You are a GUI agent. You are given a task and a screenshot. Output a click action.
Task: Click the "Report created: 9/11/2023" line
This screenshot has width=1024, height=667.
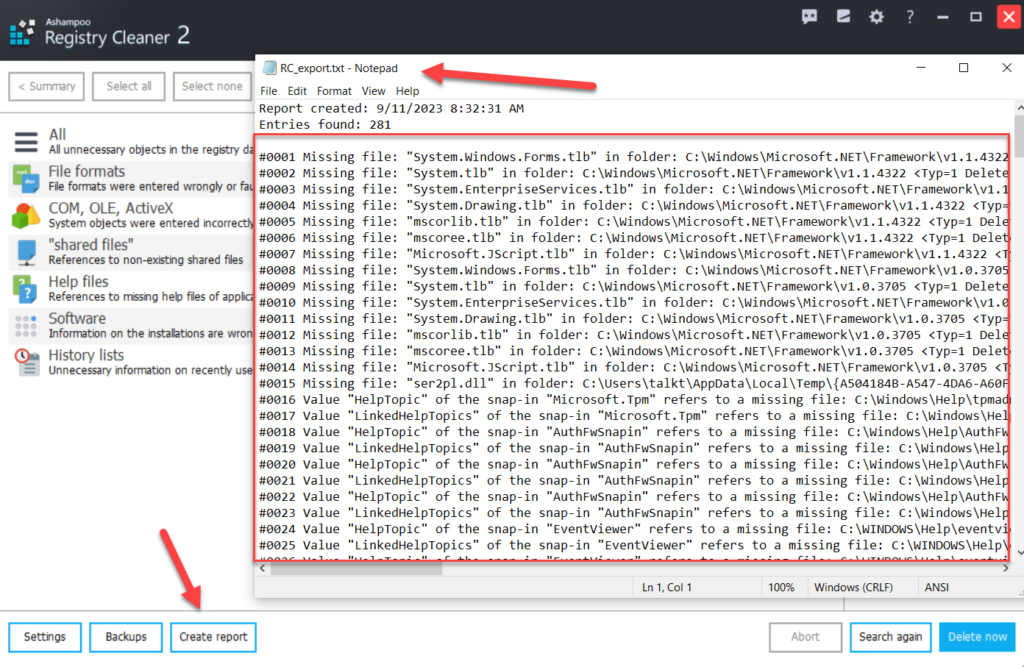pos(391,108)
